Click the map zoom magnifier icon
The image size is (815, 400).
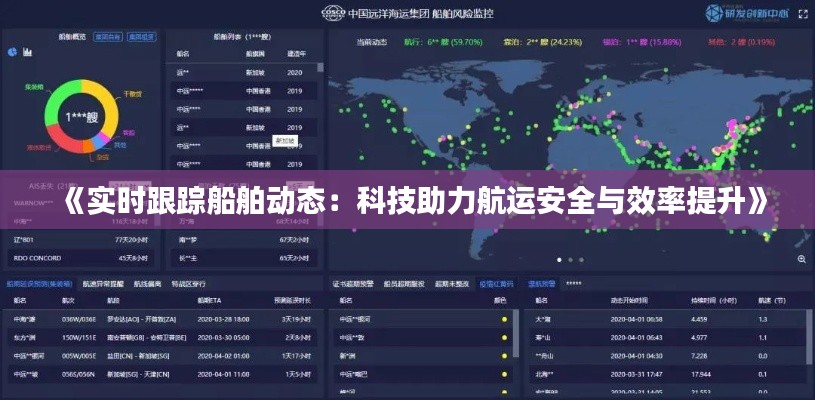click(801, 259)
